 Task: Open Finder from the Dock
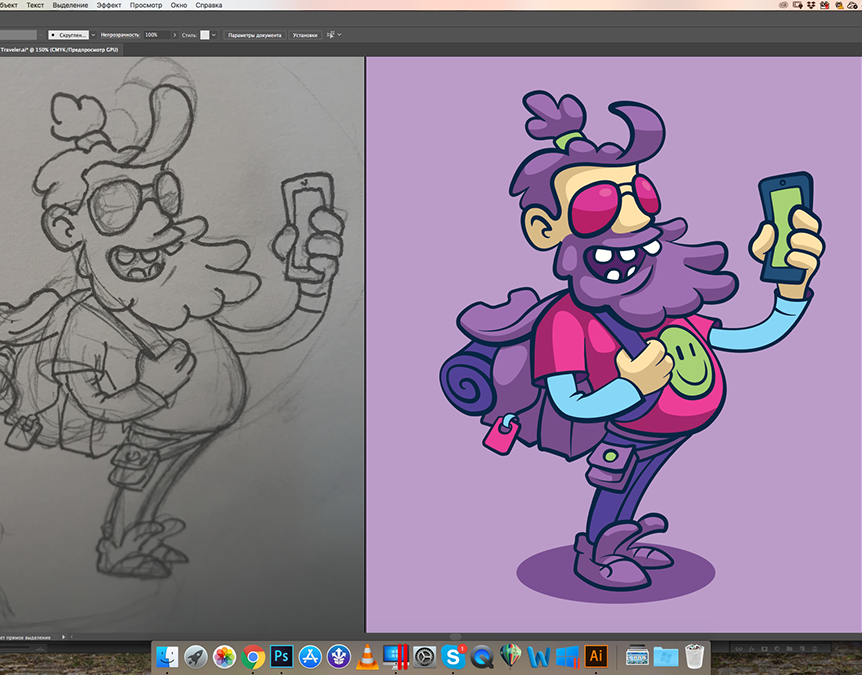coord(167,656)
